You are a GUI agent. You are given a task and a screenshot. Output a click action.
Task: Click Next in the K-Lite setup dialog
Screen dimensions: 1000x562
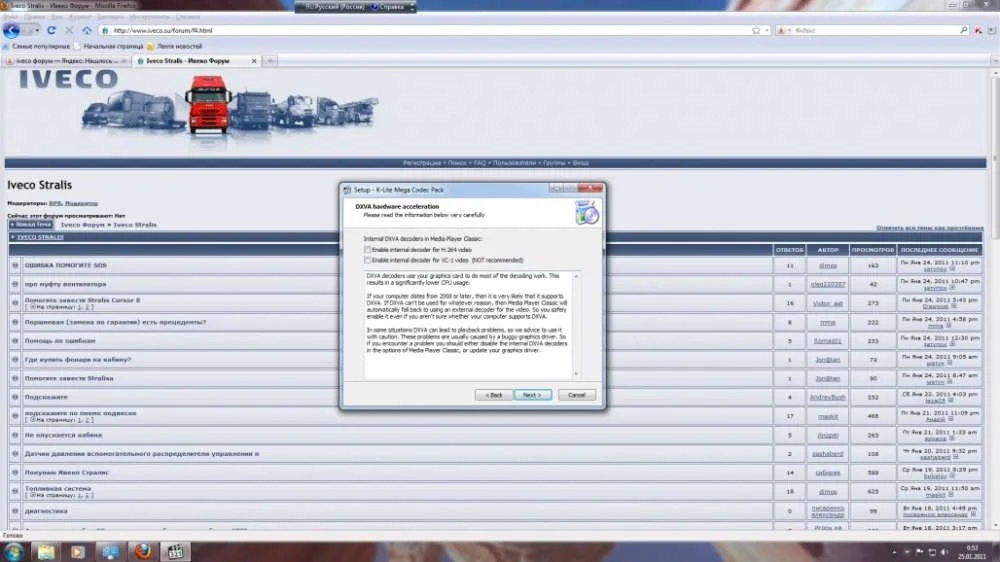[x=533, y=396]
